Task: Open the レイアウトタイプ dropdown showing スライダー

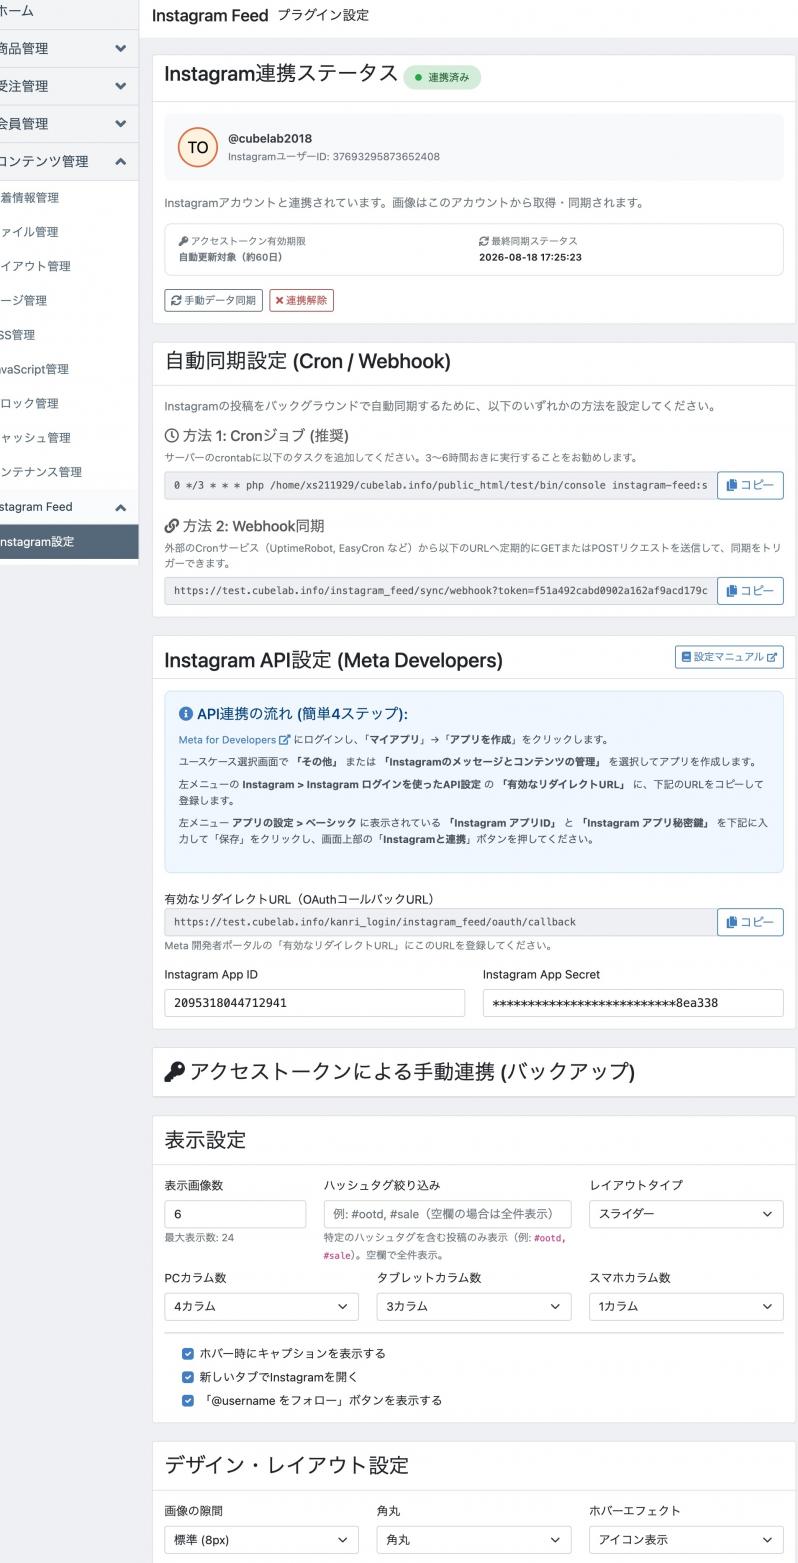Action: coord(686,1214)
